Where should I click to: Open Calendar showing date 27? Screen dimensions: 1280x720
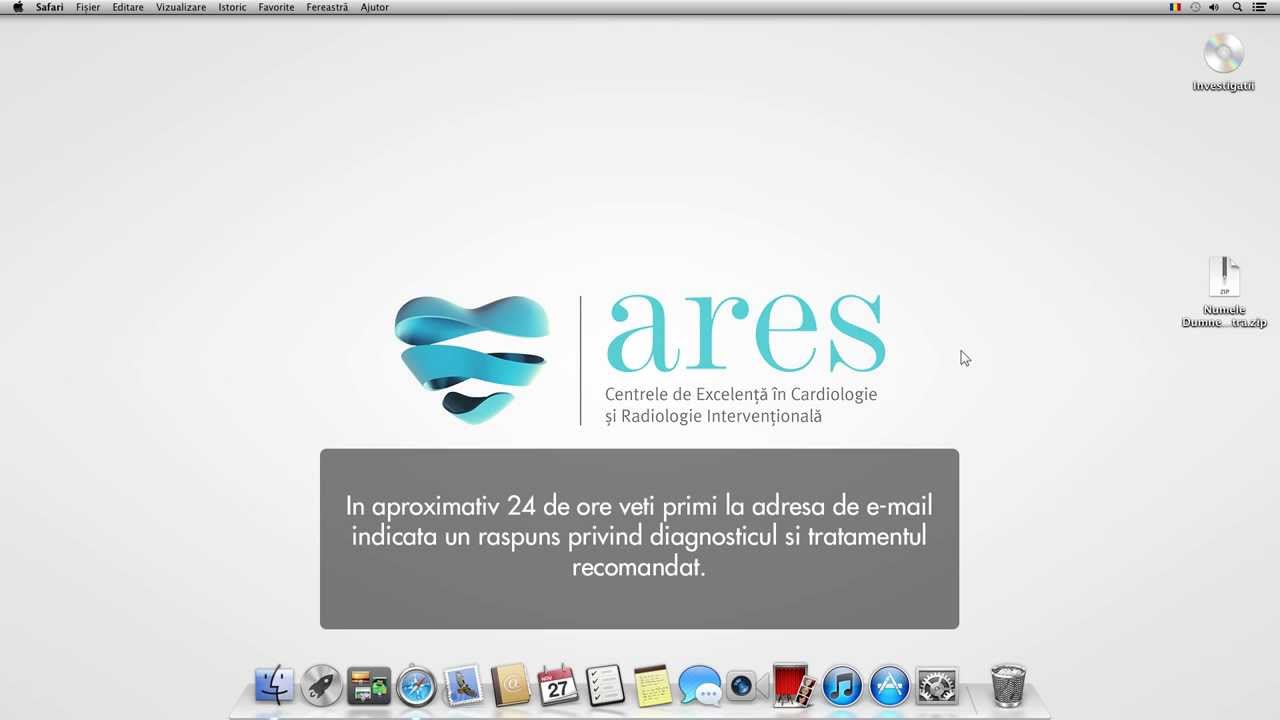[x=558, y=686]
